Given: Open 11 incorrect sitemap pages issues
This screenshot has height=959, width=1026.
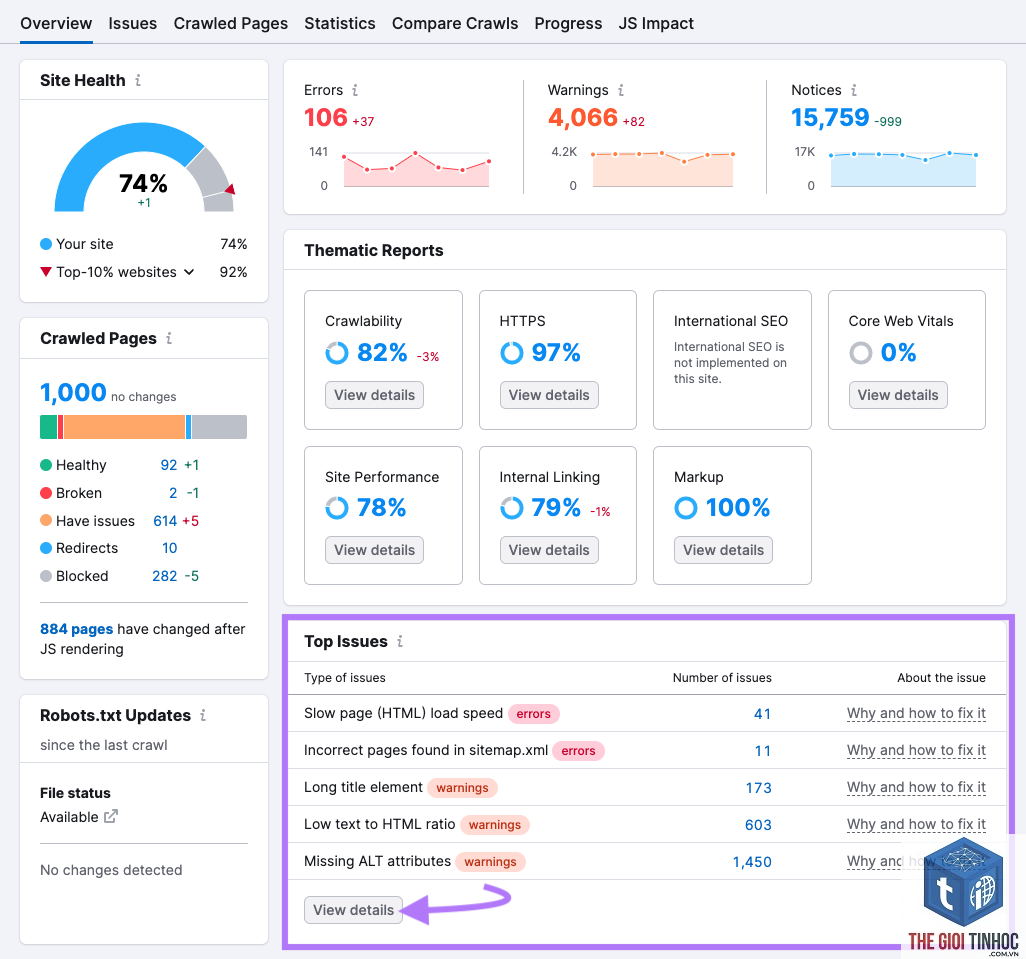Looking at the screenshot, I should pyautogui.click(x=763, y=751).
